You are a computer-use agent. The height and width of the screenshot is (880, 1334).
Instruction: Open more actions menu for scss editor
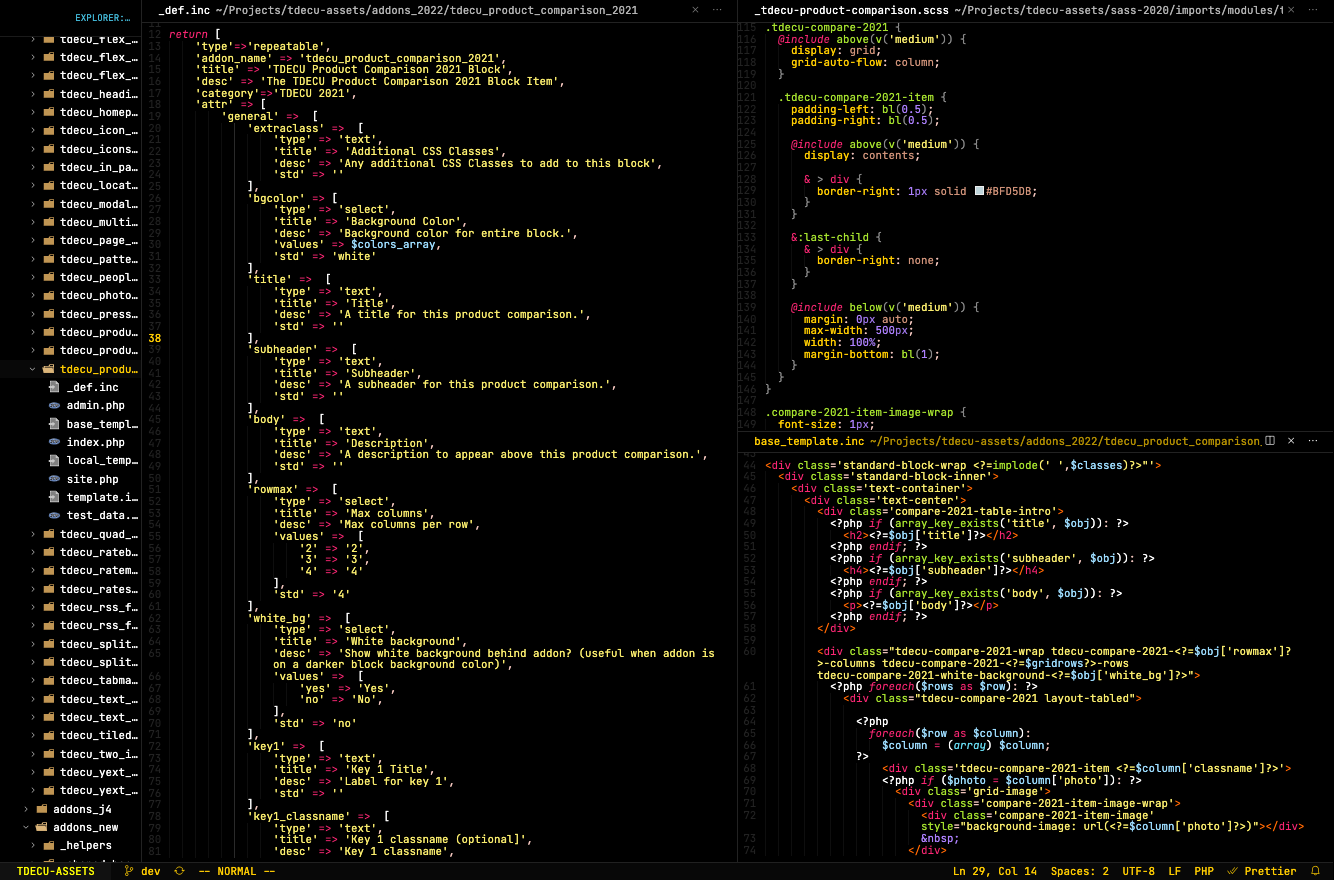1315,9
